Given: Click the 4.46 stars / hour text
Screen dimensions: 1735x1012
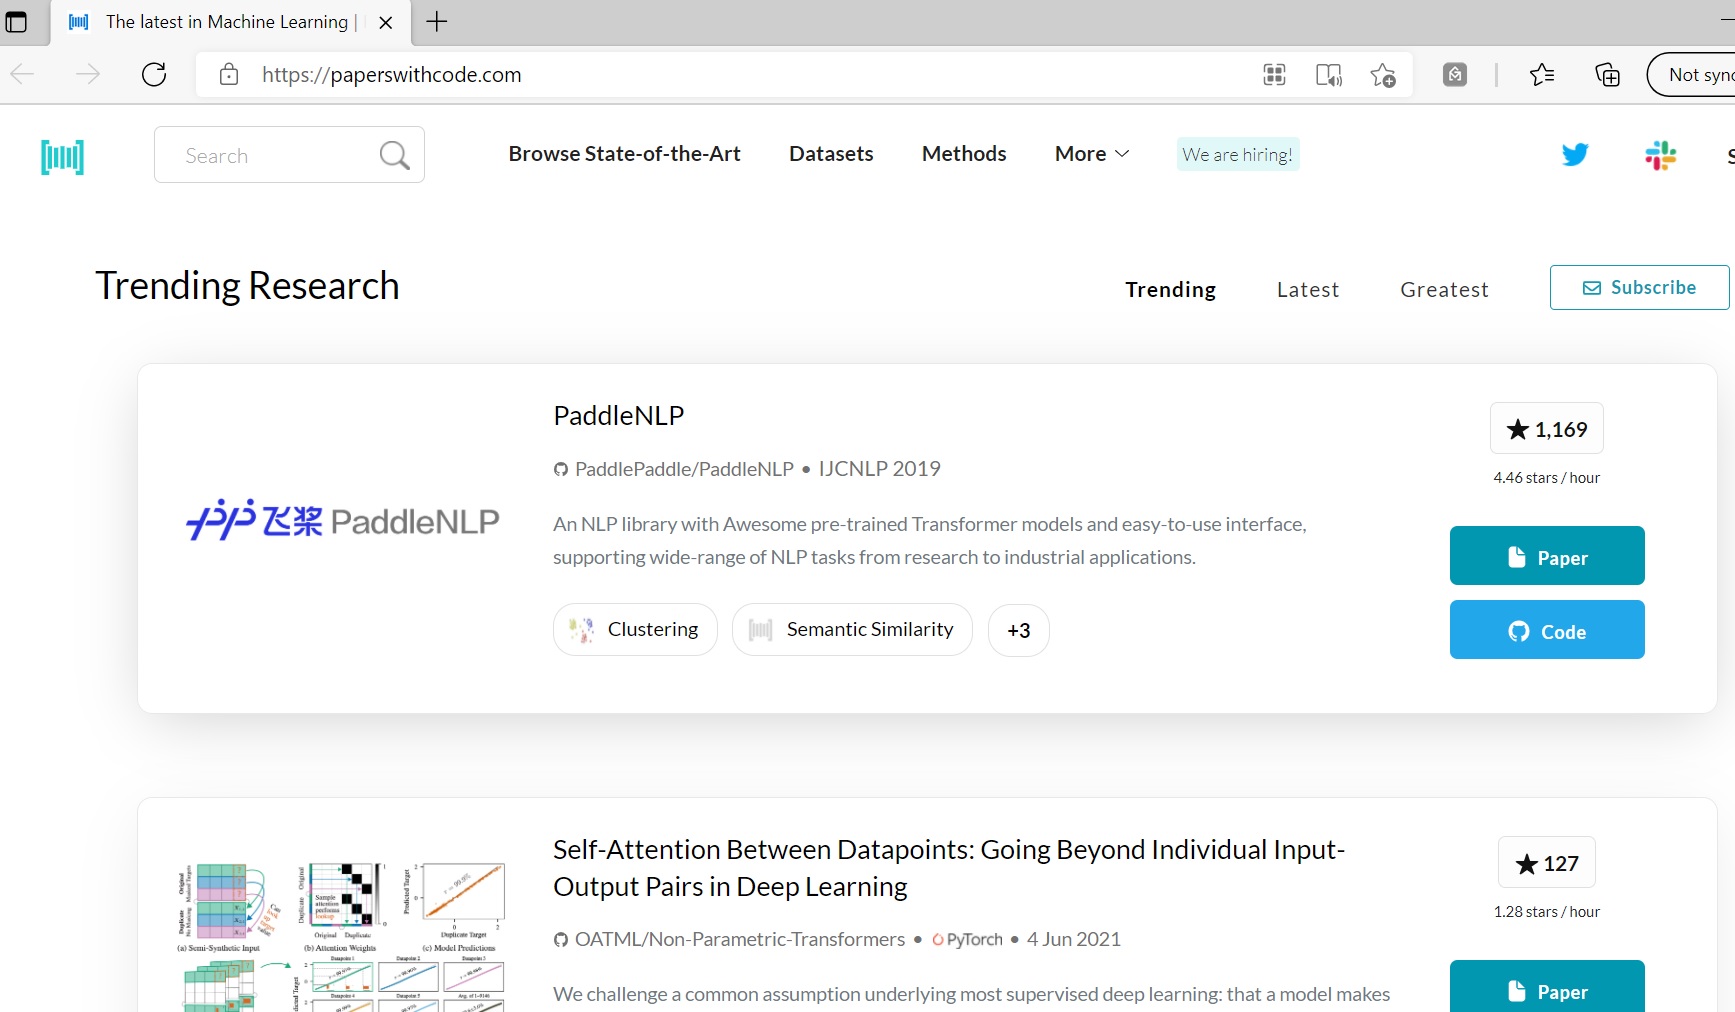Looking at the screenshot, I should [x=1546, y=478].
